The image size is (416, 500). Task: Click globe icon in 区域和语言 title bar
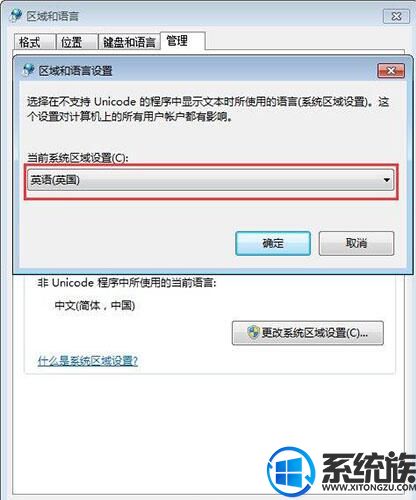[x=16, y=16]
